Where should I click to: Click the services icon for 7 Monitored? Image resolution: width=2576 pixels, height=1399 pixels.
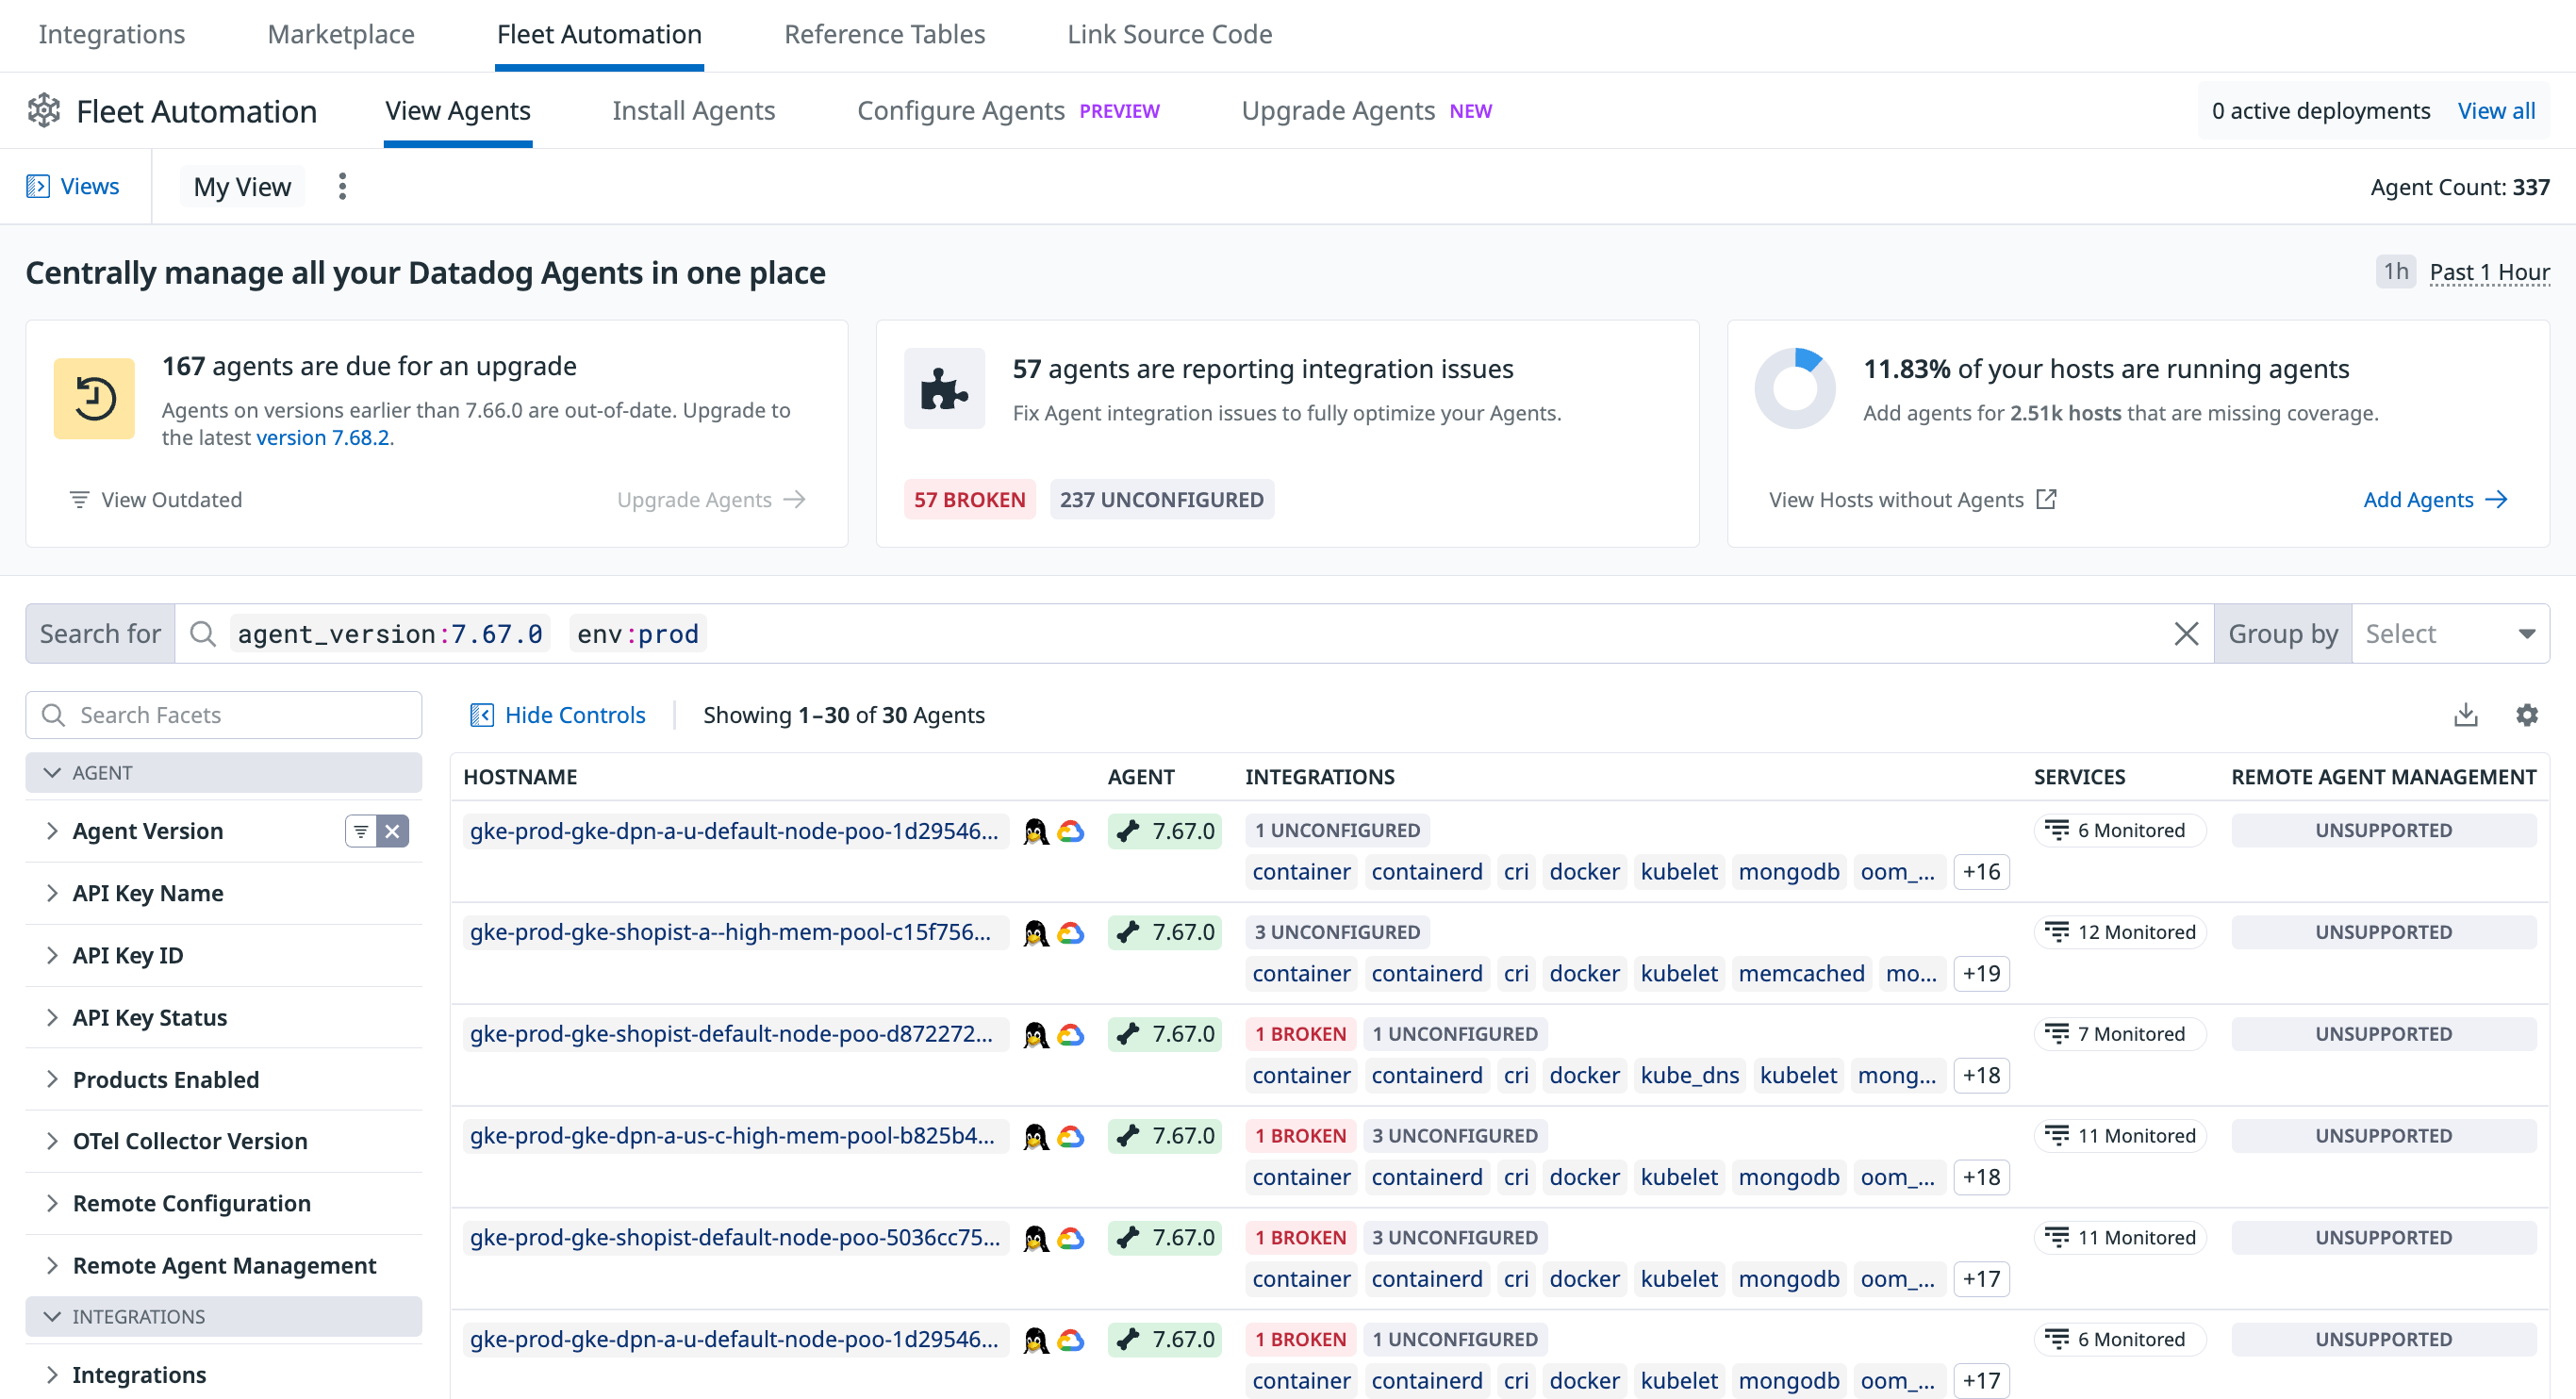[2057, 1034]
